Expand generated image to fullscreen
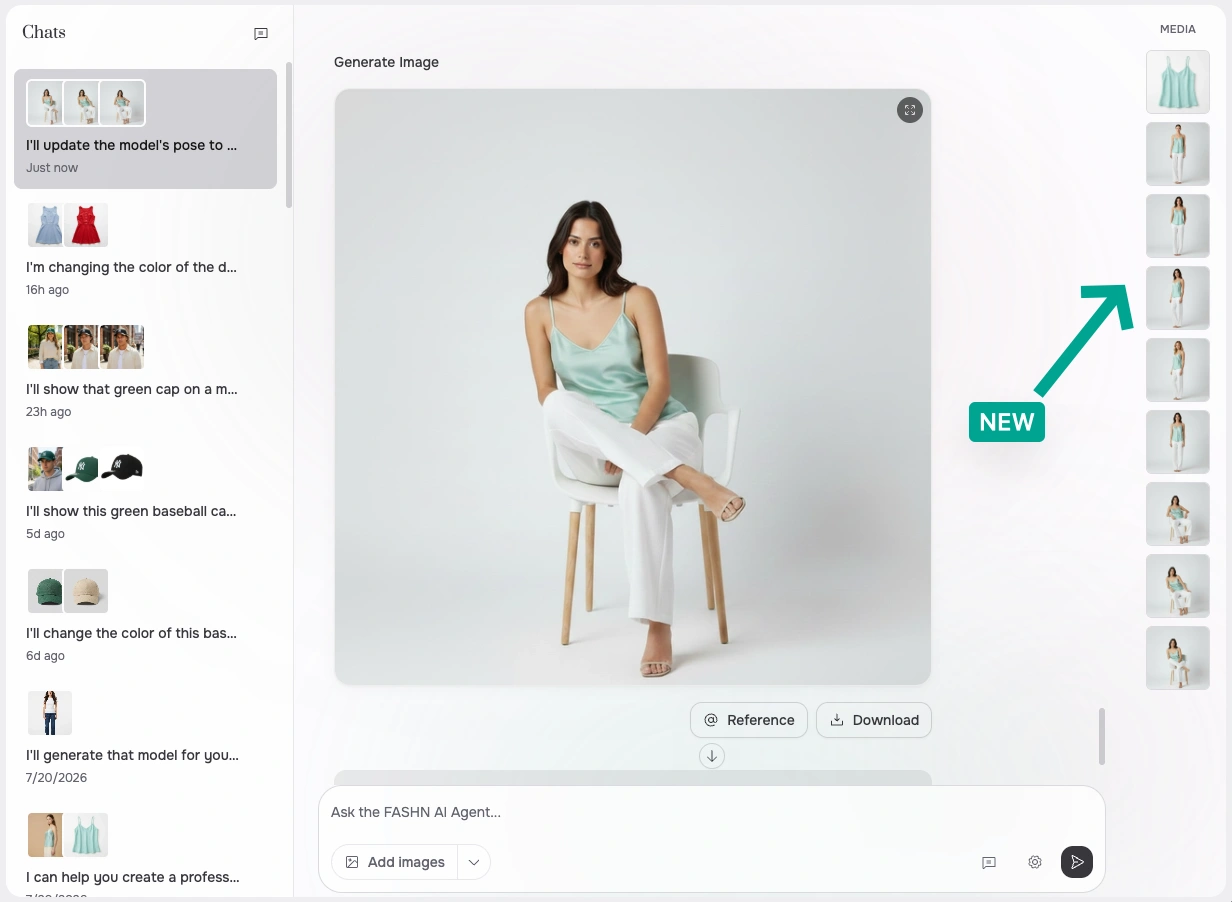 [x=909, y=110]
